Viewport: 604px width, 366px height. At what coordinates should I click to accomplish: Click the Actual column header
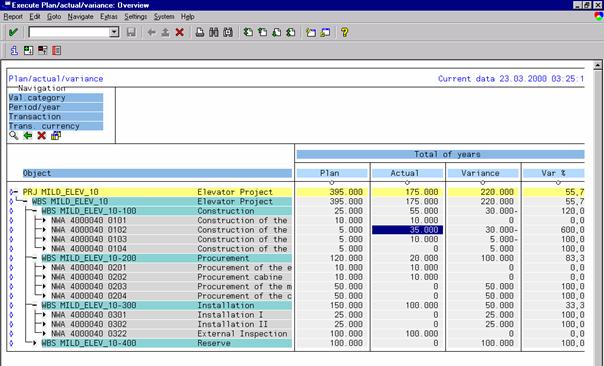tap(408, 173)
